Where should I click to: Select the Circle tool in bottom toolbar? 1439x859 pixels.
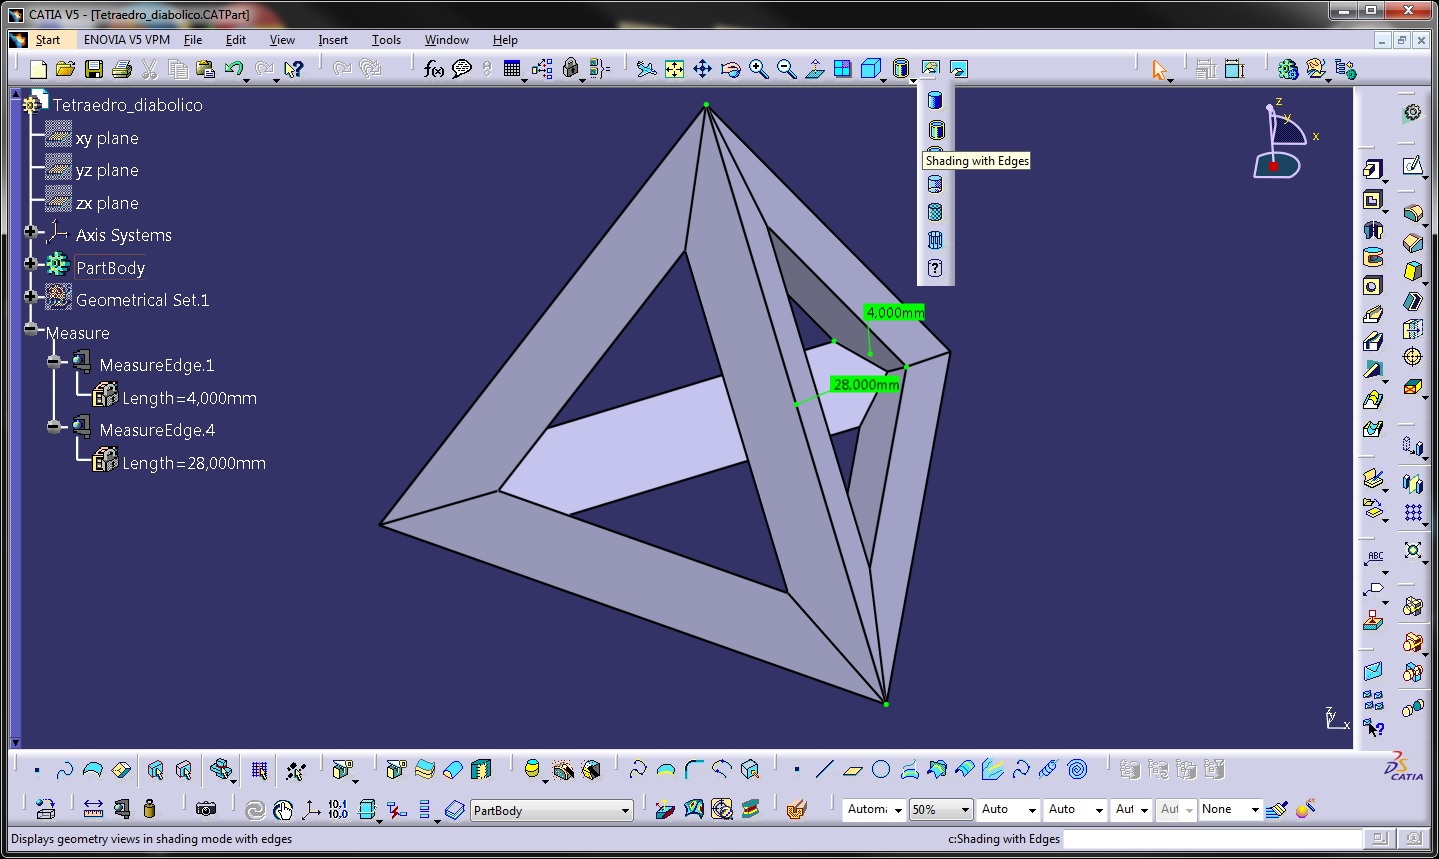(x=881, y=769)
